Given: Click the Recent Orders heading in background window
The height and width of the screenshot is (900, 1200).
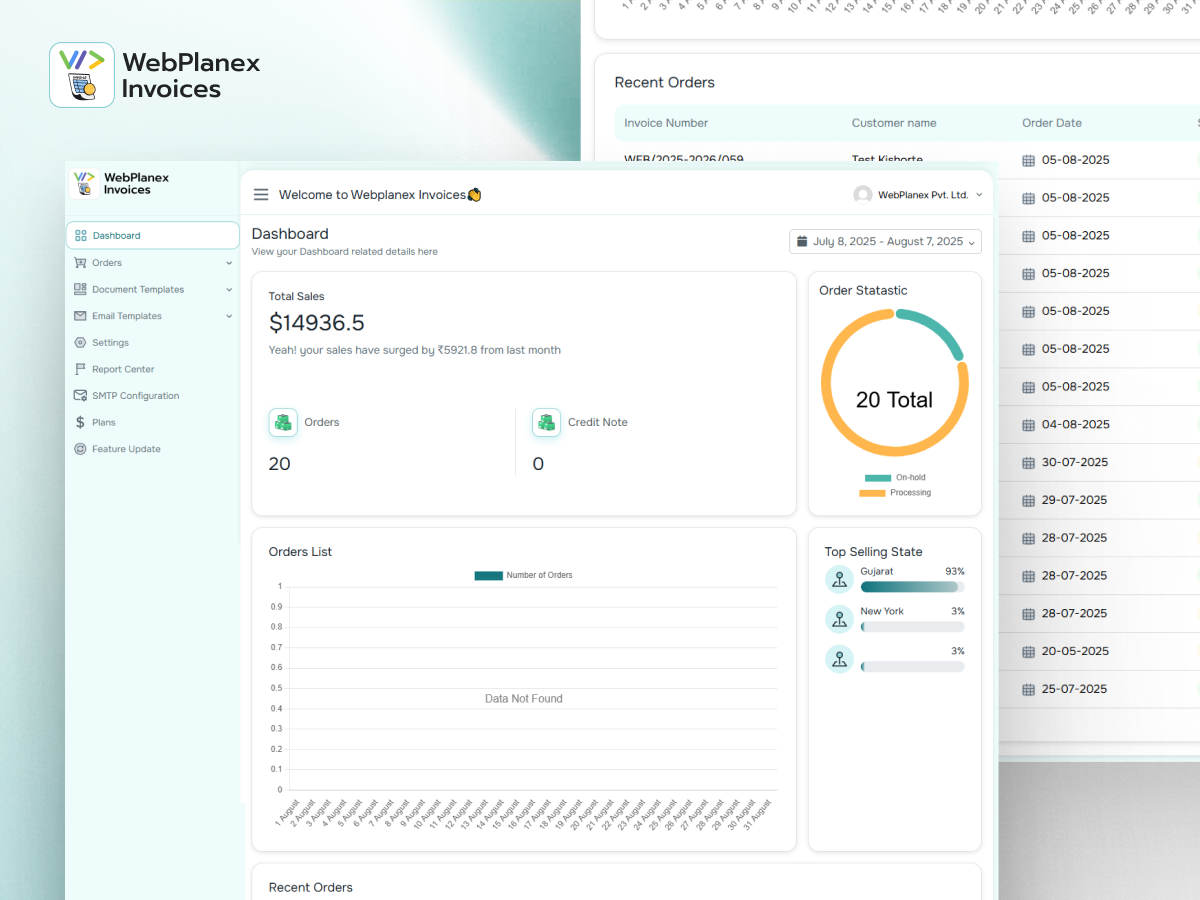Looking at the screenshot, I should point(665,82).
